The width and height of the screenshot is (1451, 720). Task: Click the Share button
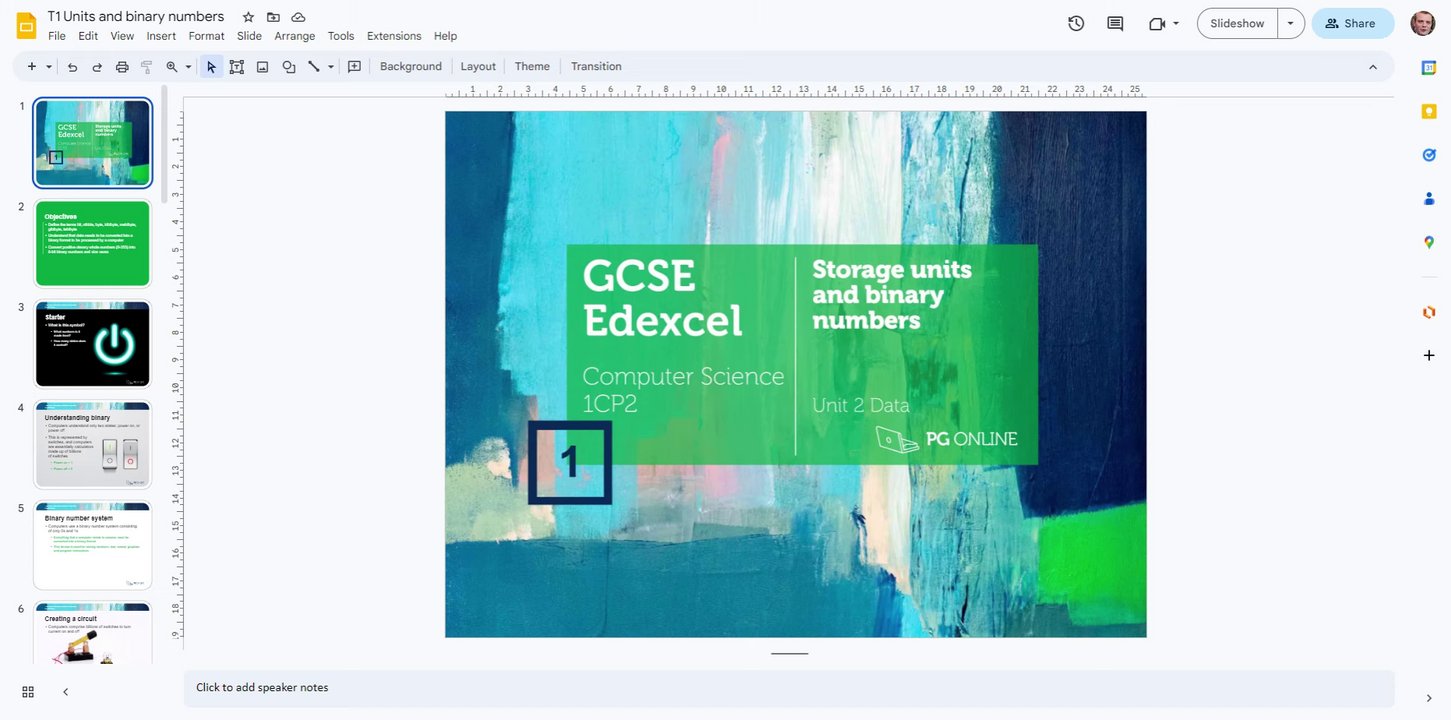pyautogui.click(x=1352, y=23)
